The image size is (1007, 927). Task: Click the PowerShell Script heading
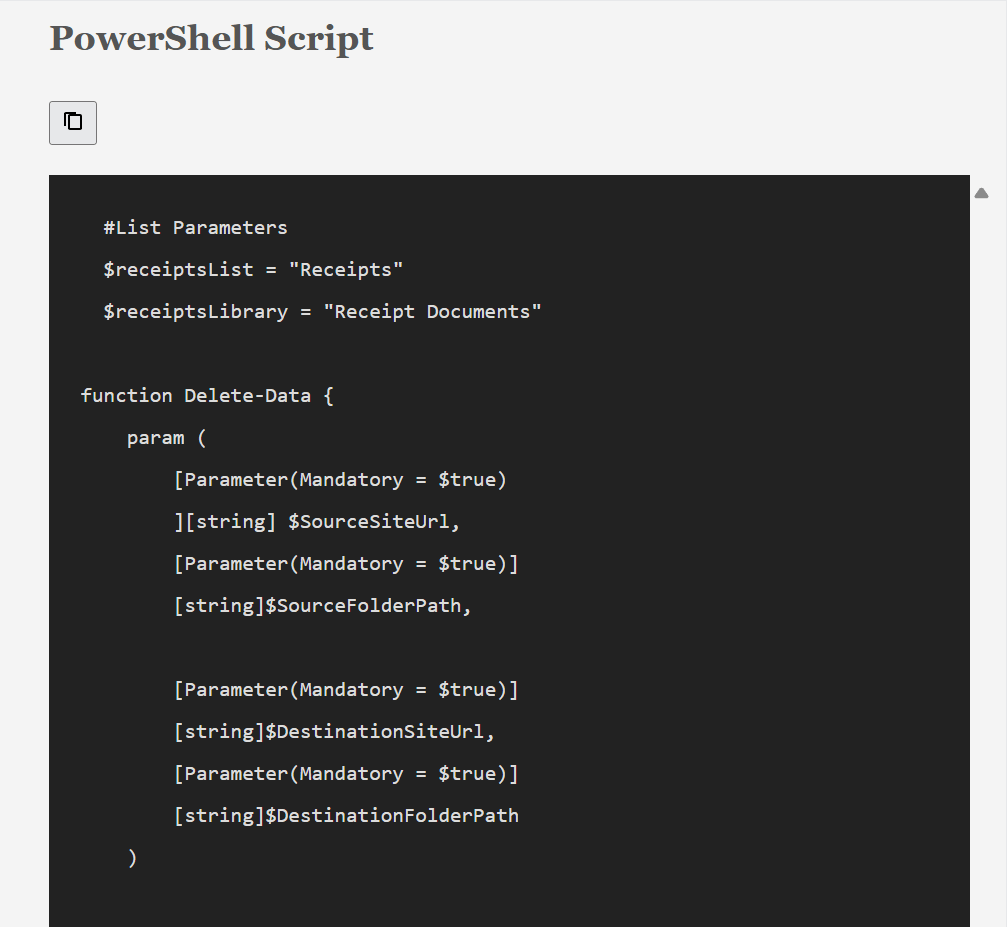pos(211,38)
